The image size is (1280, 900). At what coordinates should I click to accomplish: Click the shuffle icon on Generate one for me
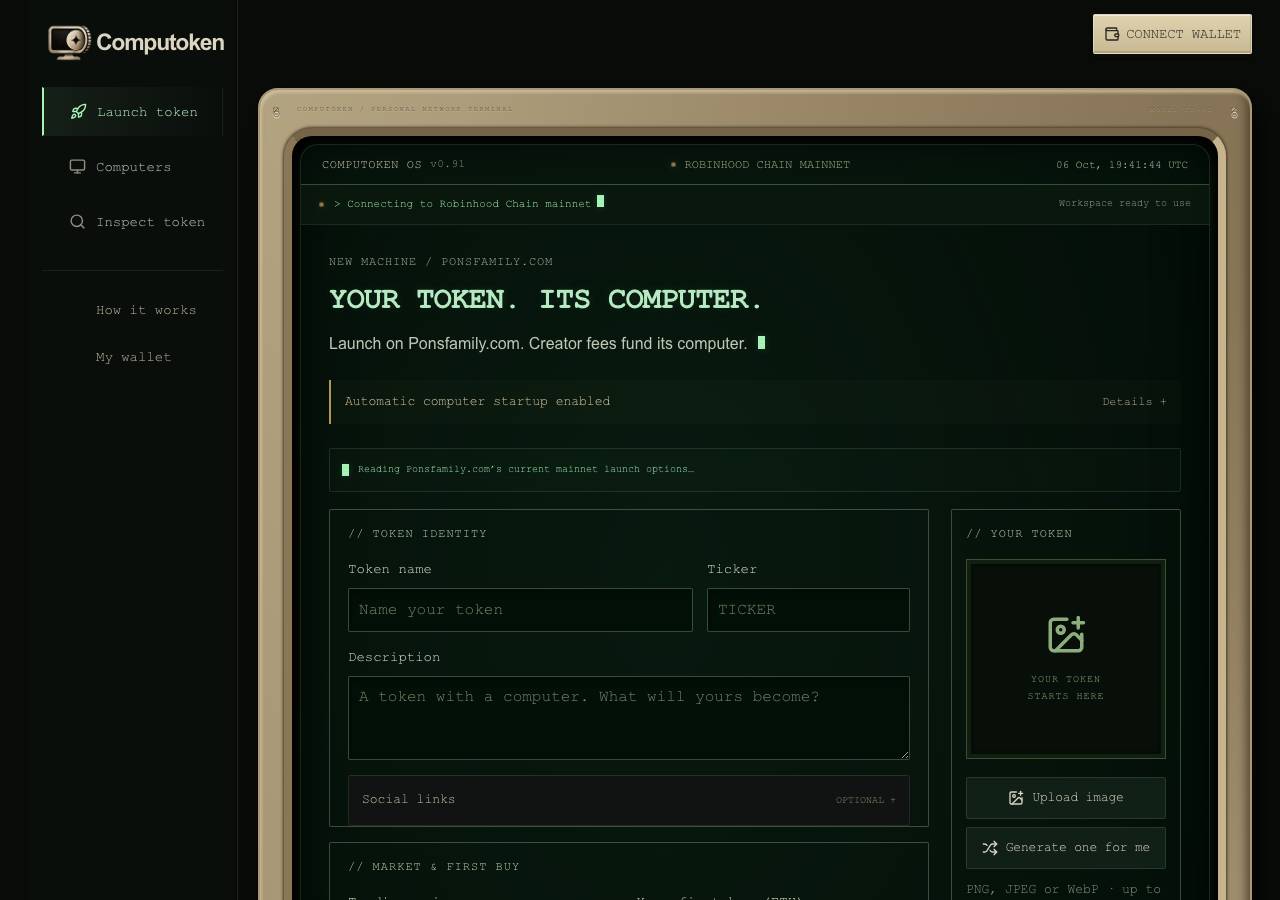tap(990, 848)
